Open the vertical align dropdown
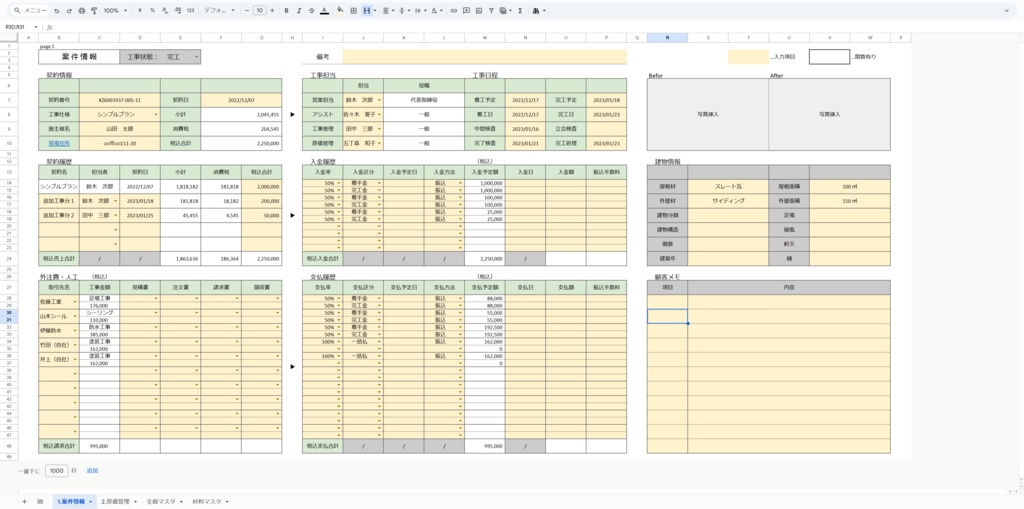 click(x=404, y=10)
